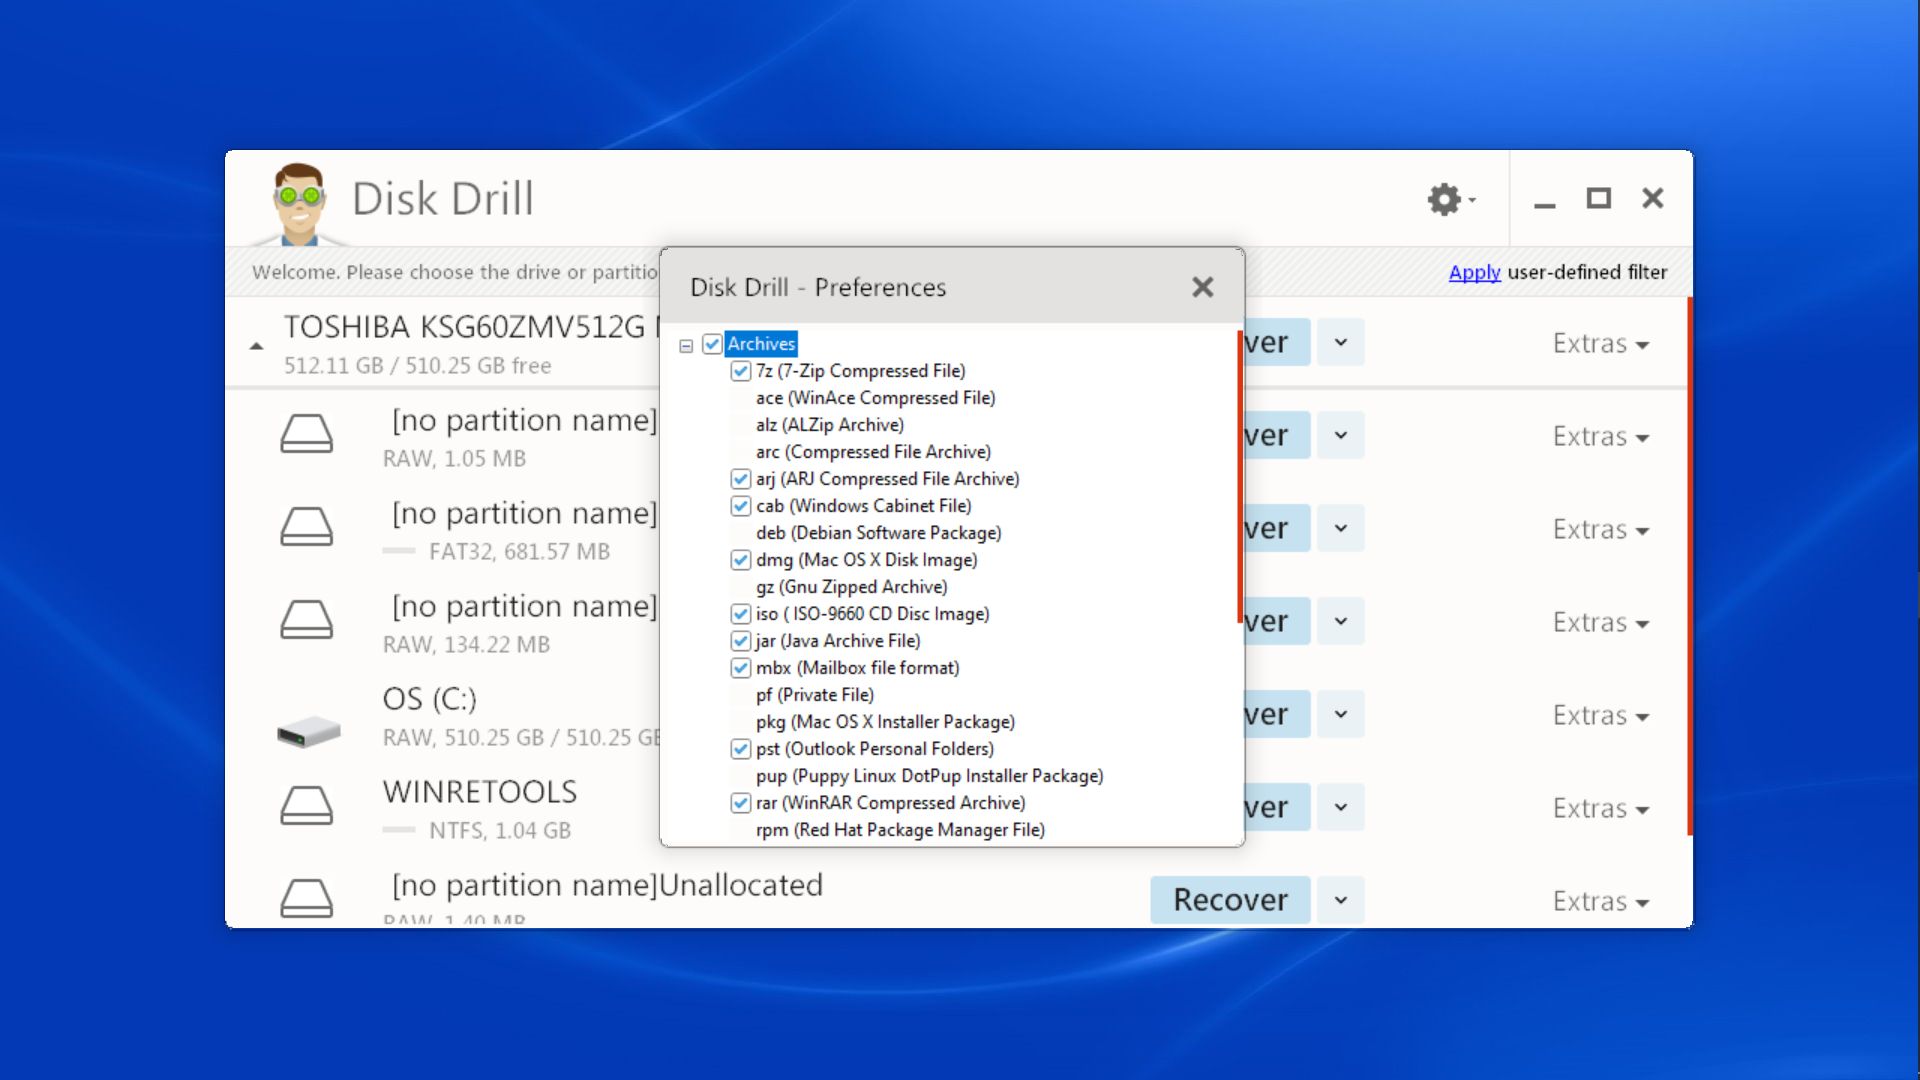Screen dimensions: 1920x1080
Task: Select the Archives tree label
Action: 761,344
